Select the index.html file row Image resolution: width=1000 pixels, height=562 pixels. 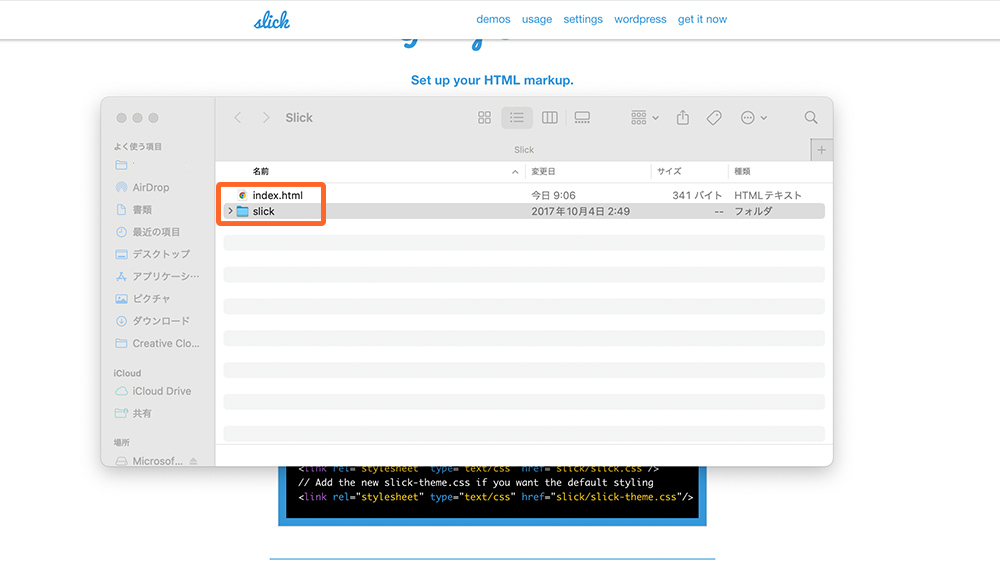pyautogui.click(x=524, y=195)
